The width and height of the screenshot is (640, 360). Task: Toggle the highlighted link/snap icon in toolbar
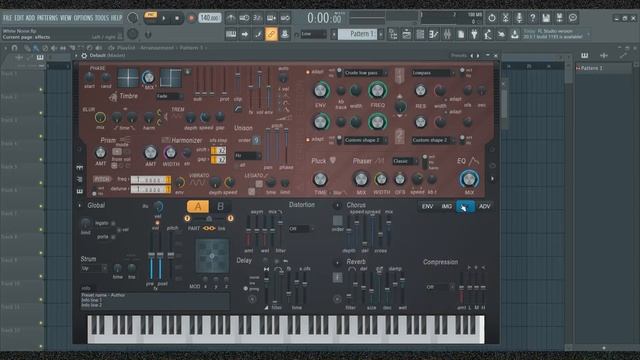[271, 34]
